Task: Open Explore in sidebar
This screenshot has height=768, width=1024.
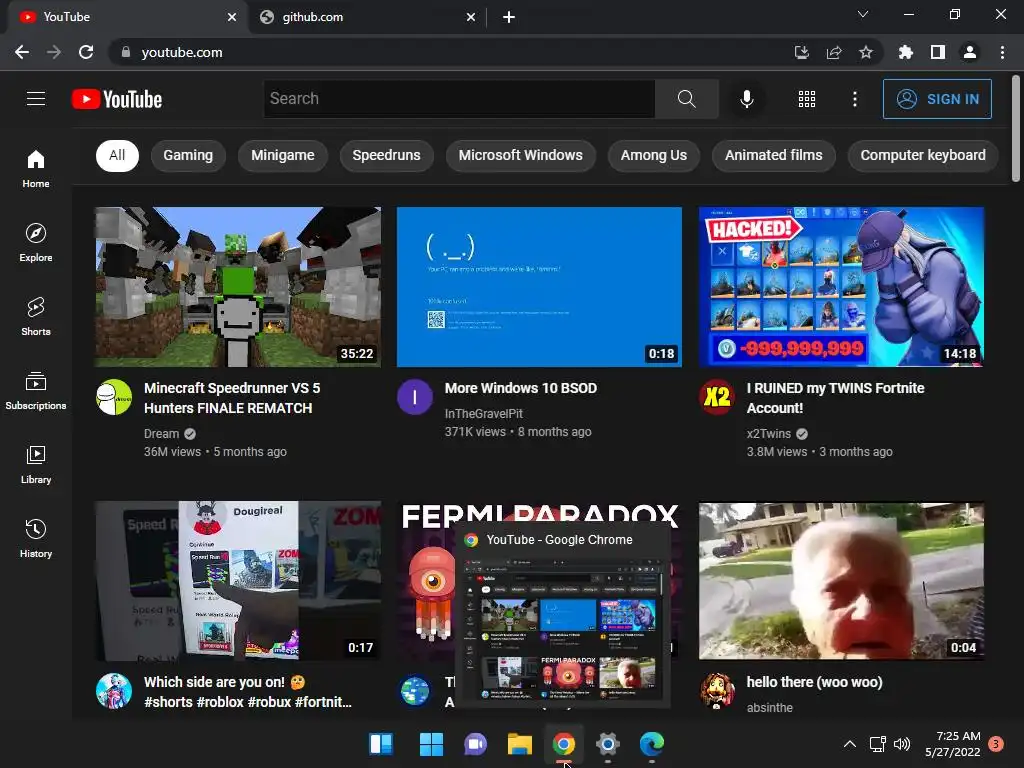Action: point(36,242)
